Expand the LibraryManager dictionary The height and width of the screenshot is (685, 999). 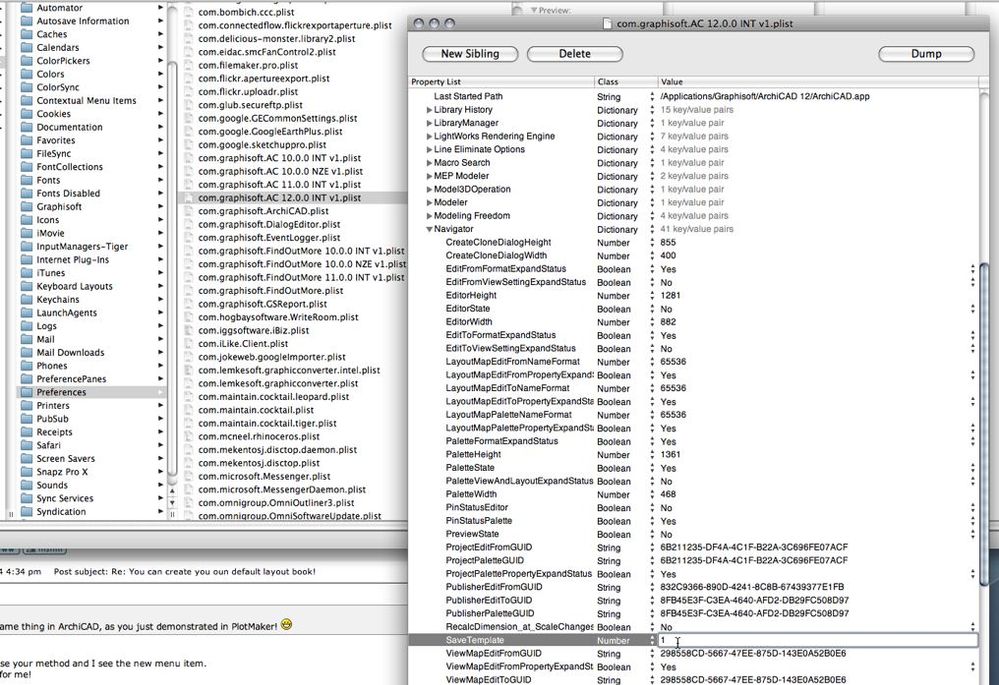pyautogui.click(x=429, y=123)
